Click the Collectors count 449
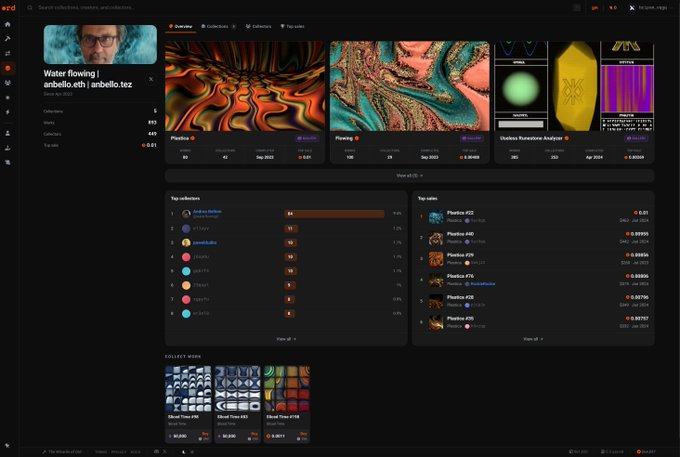The width and height of the screenshot is (680, 457). pos(152,134)
